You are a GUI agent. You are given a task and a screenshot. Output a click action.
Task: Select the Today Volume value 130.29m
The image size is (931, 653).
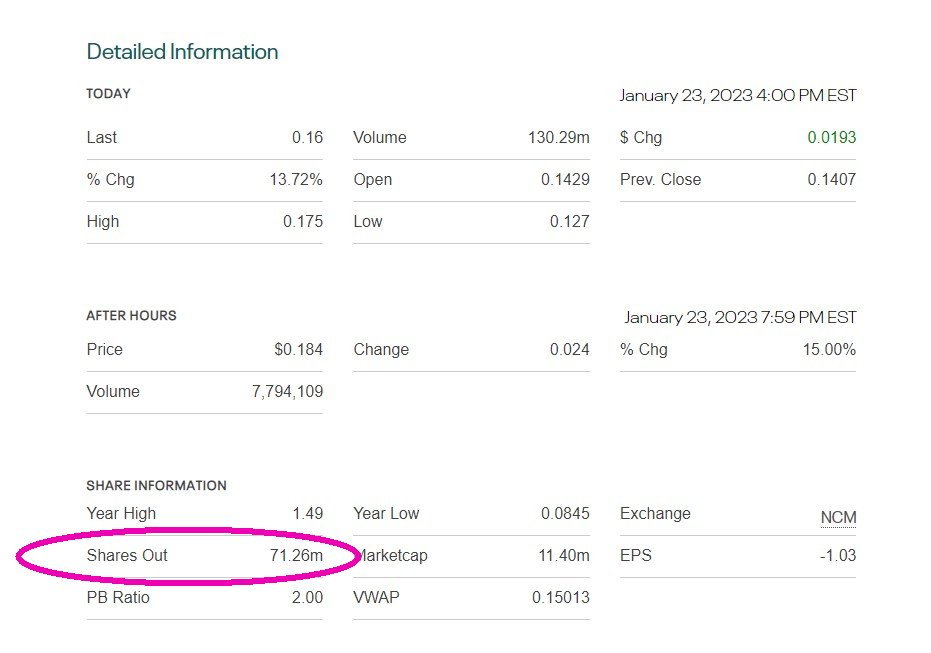click(558, 138)
